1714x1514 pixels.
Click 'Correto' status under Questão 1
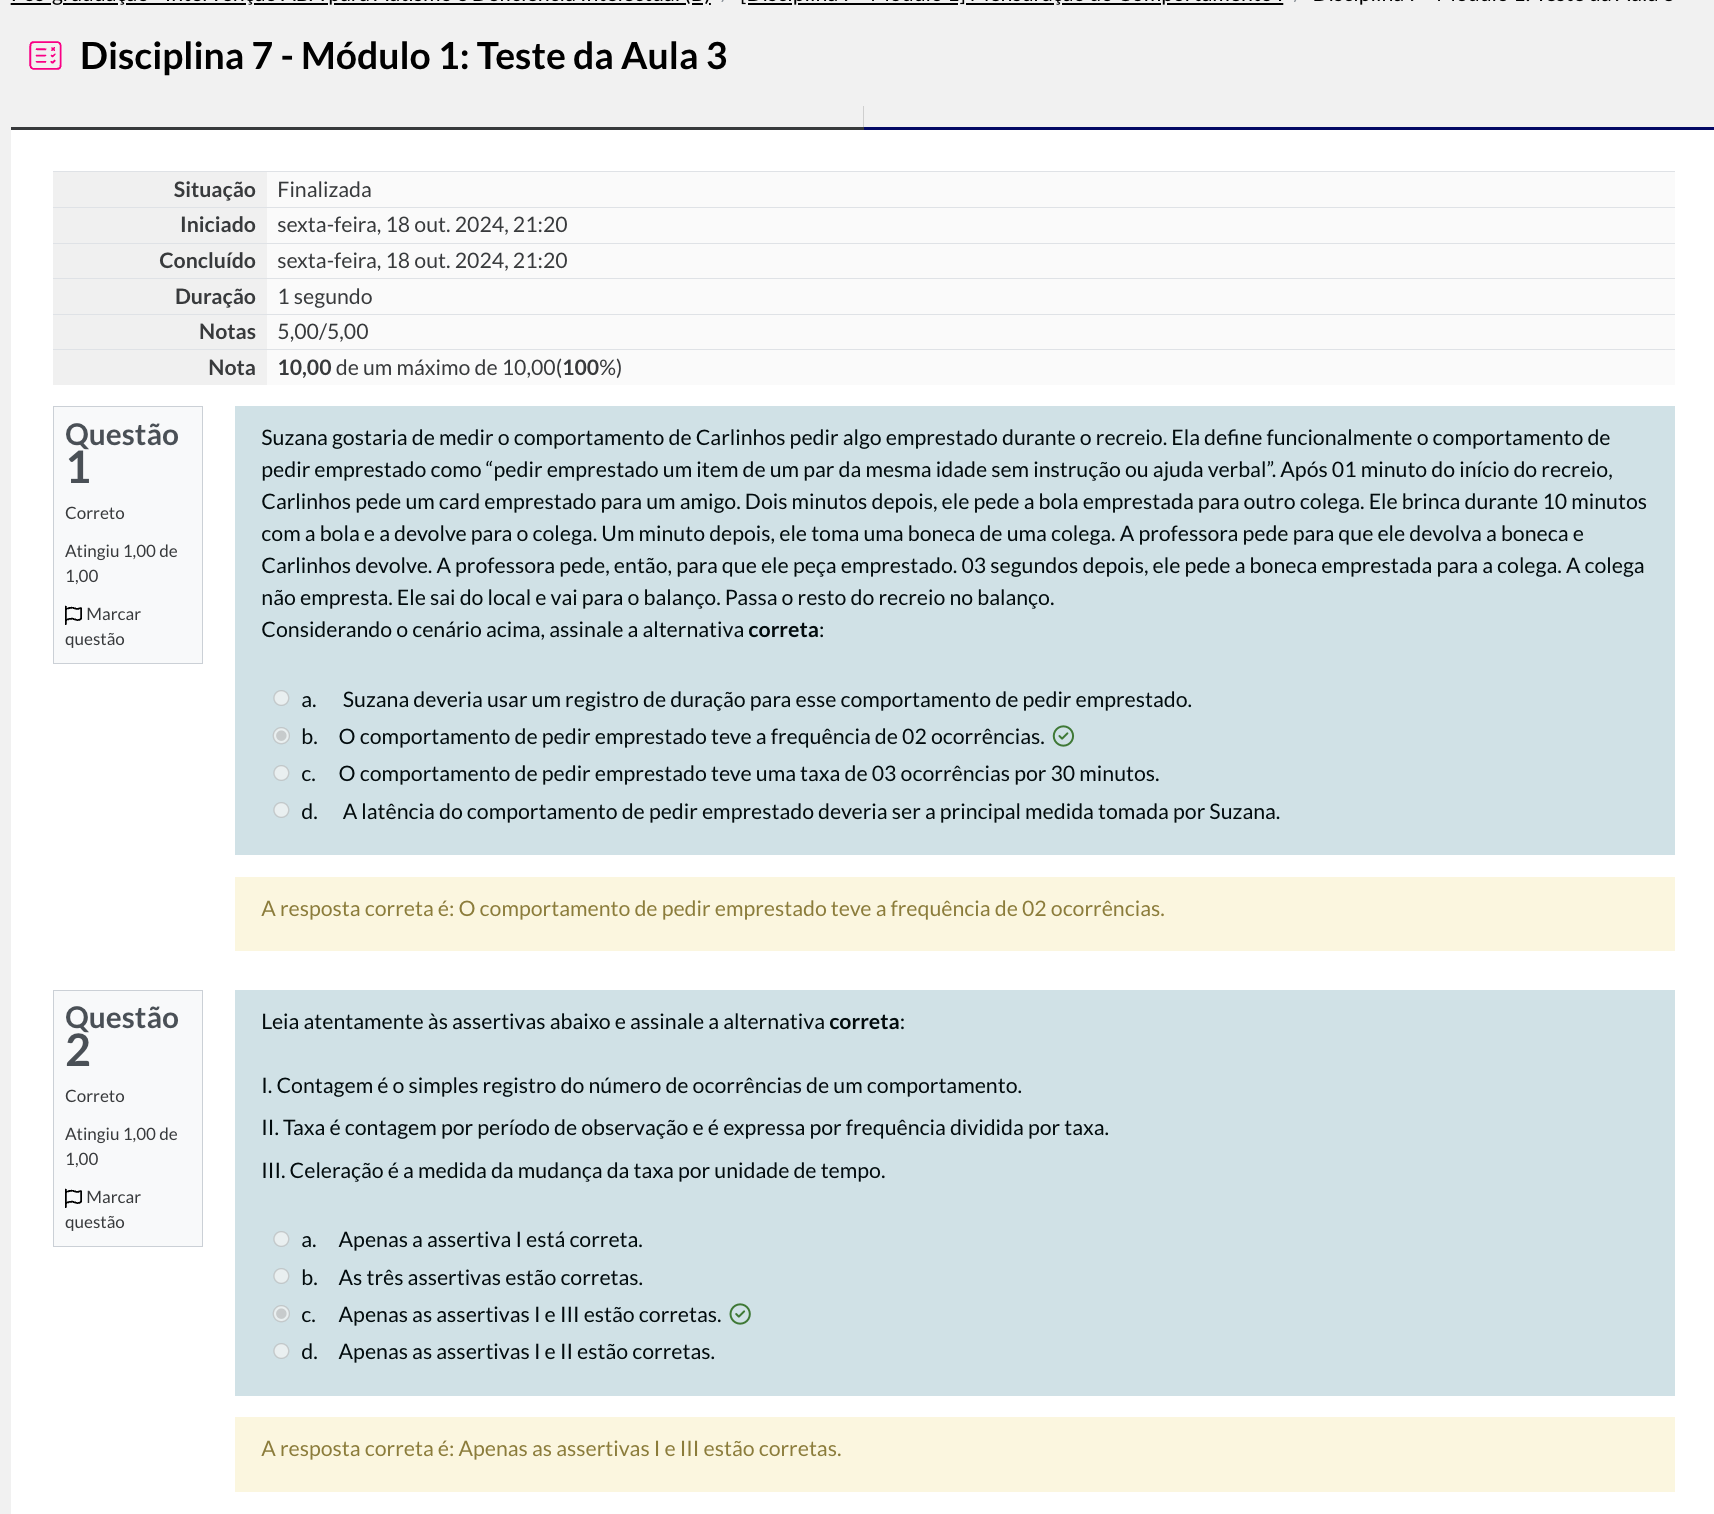tap(95, 513)
